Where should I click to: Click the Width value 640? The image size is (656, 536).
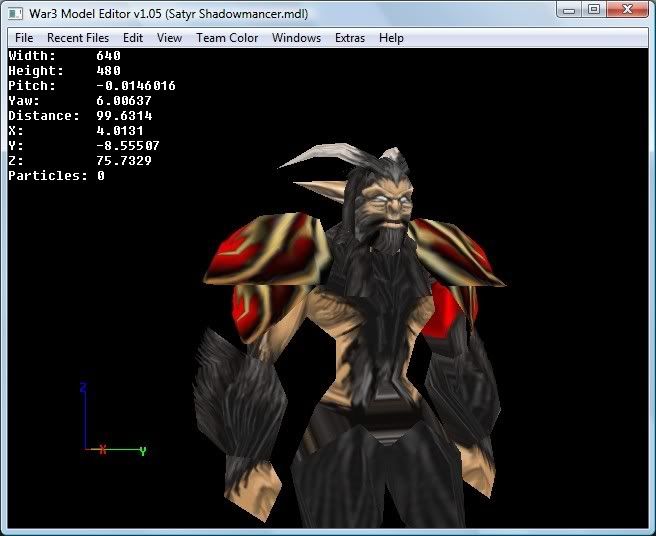108,56
